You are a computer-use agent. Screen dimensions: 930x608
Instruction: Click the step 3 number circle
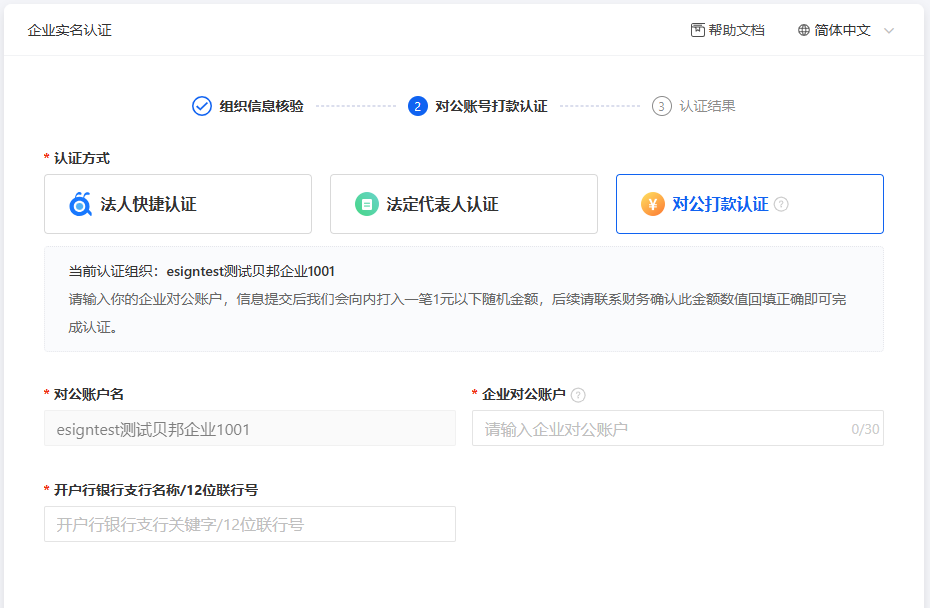(x=662, y=106)
